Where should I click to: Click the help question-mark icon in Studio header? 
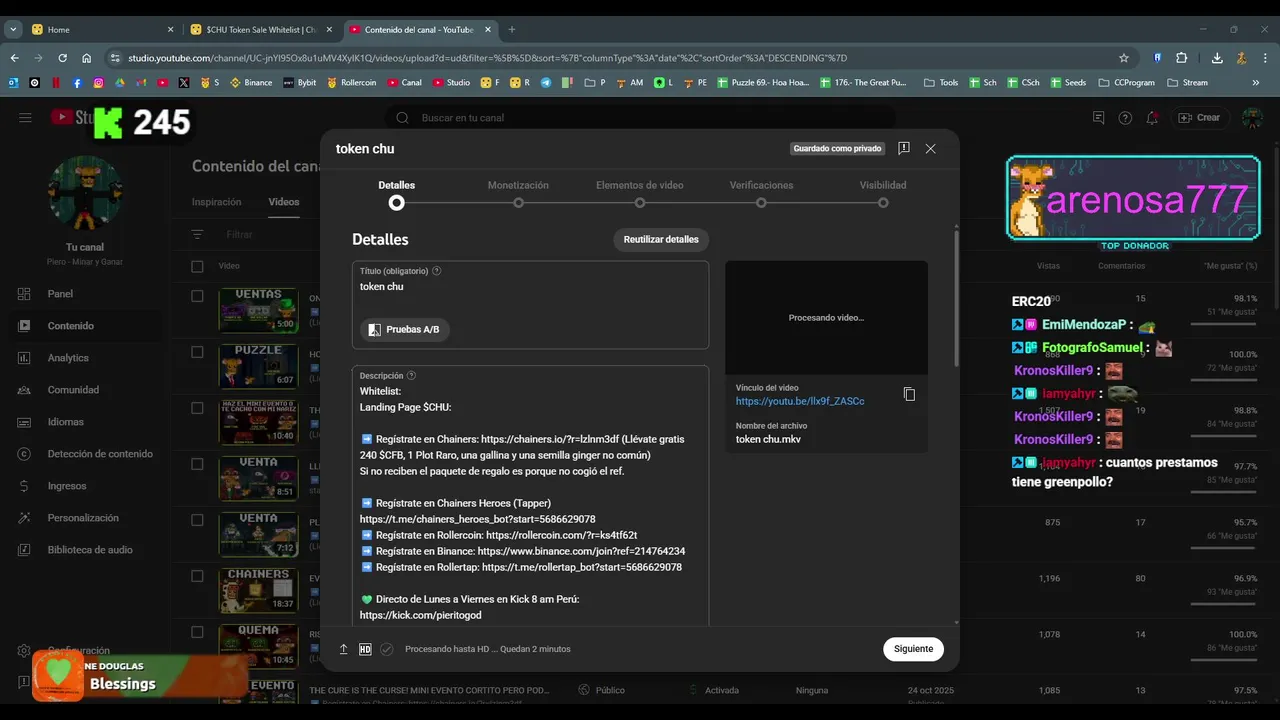click(1125, 118)
